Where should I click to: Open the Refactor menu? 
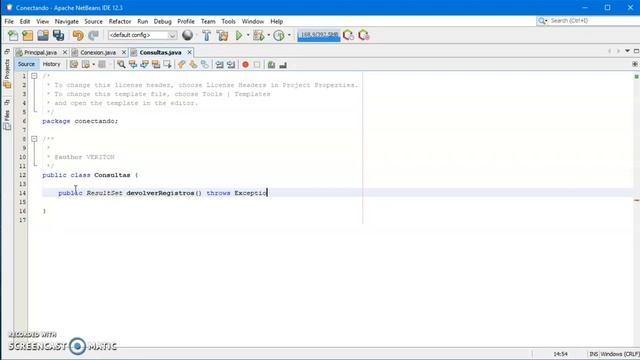coord(120,21)
